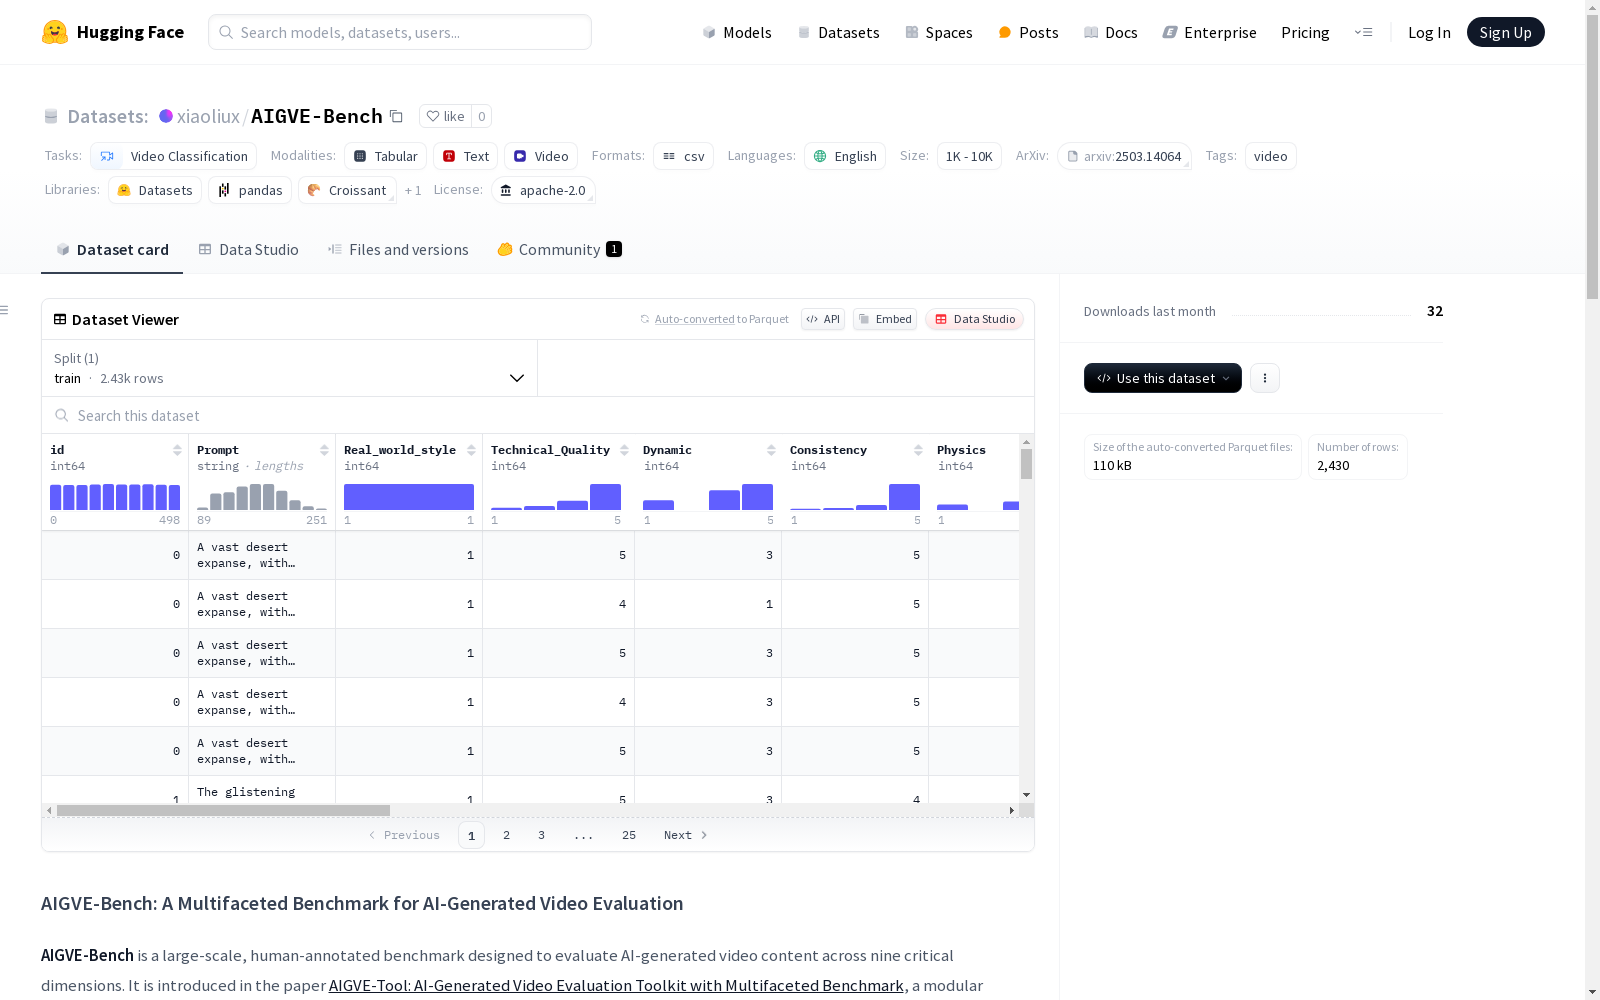1600x1000 pixels.
Task: Sort by the Technical_Quality column
Action: pyautogui.click(x=624, y=450)
